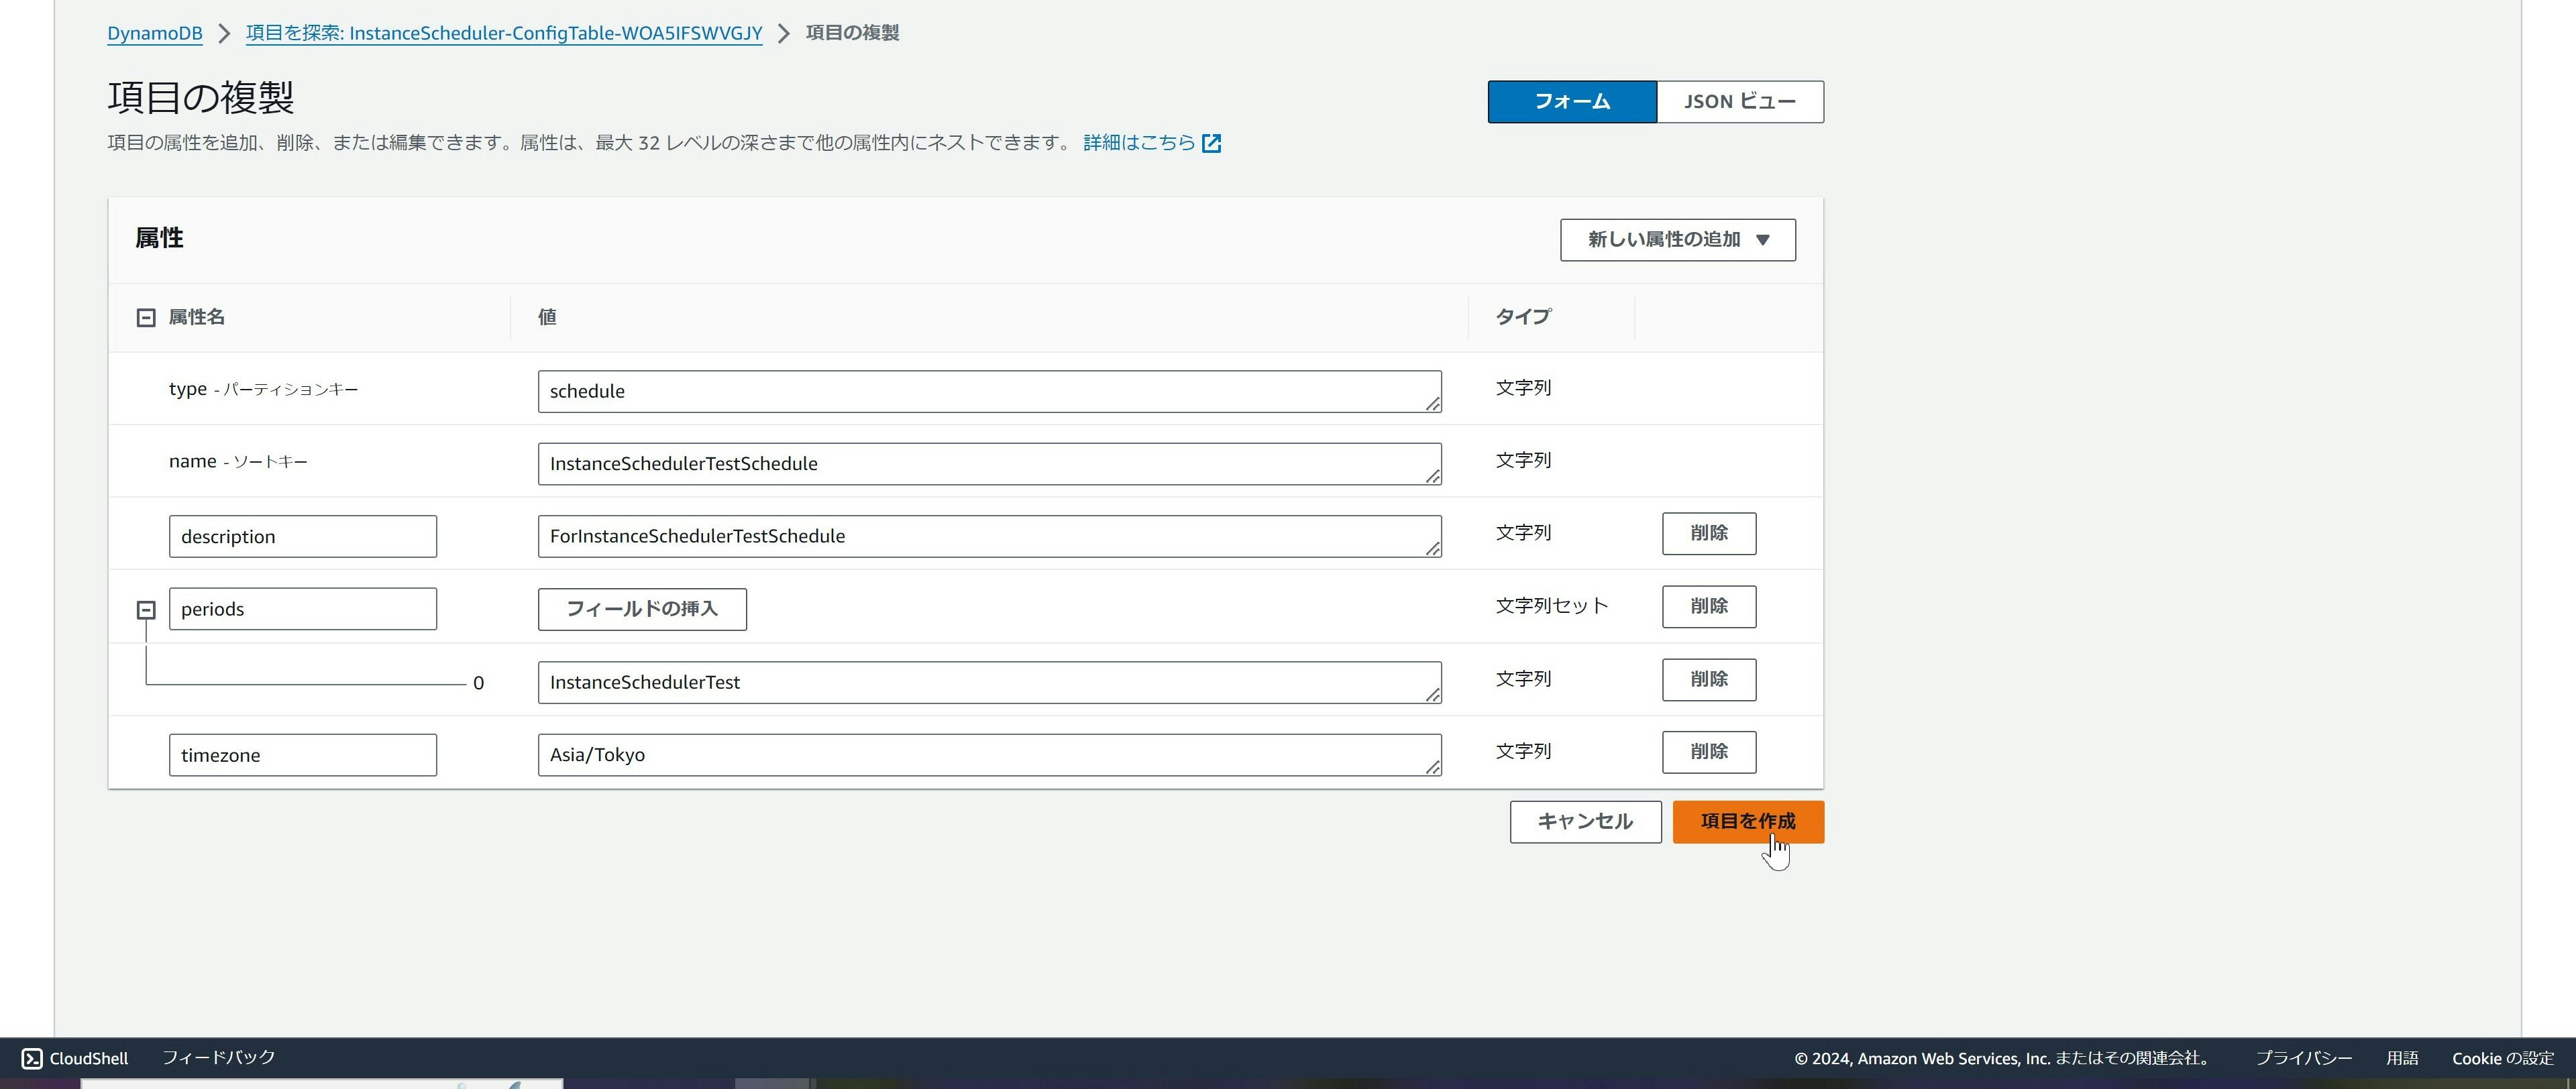The height and width of the screenshot is (1089, 2576).
Task: Open the DynamoDB breadcrumb link
Action: [155, 33]
